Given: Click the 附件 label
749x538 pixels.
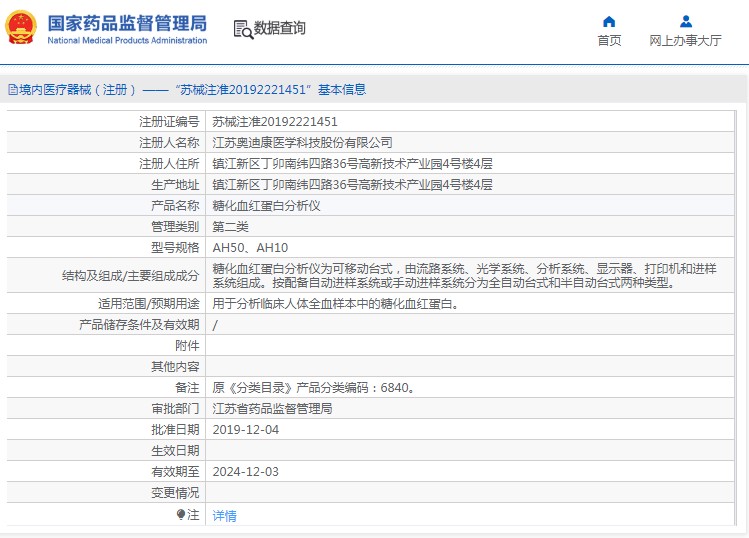Looking at the screenshot, I should click(x=187, y=345).
